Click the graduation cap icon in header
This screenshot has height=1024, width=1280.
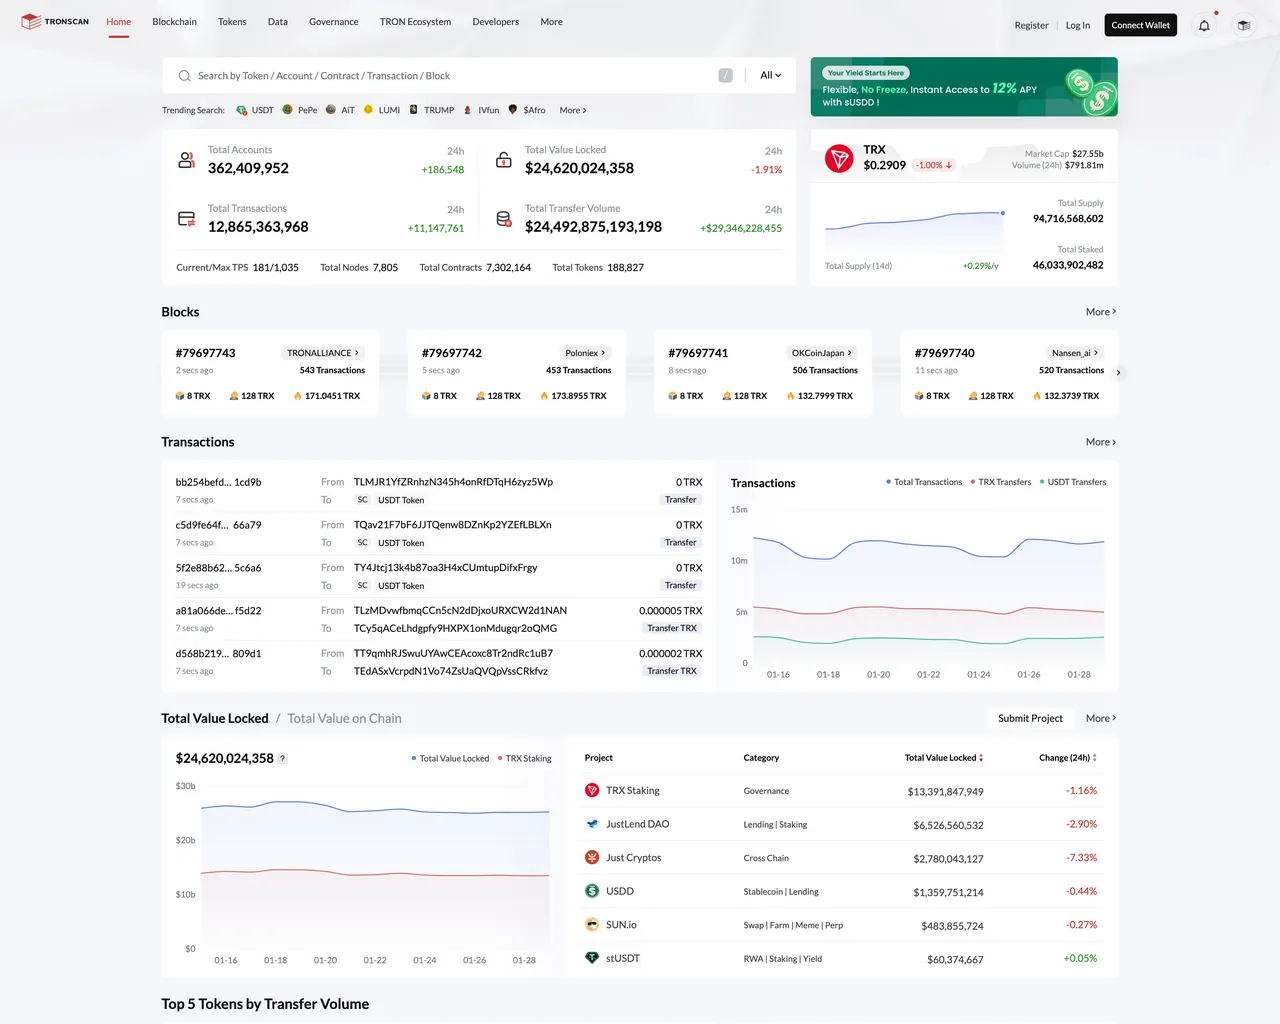pos(1243,26)
